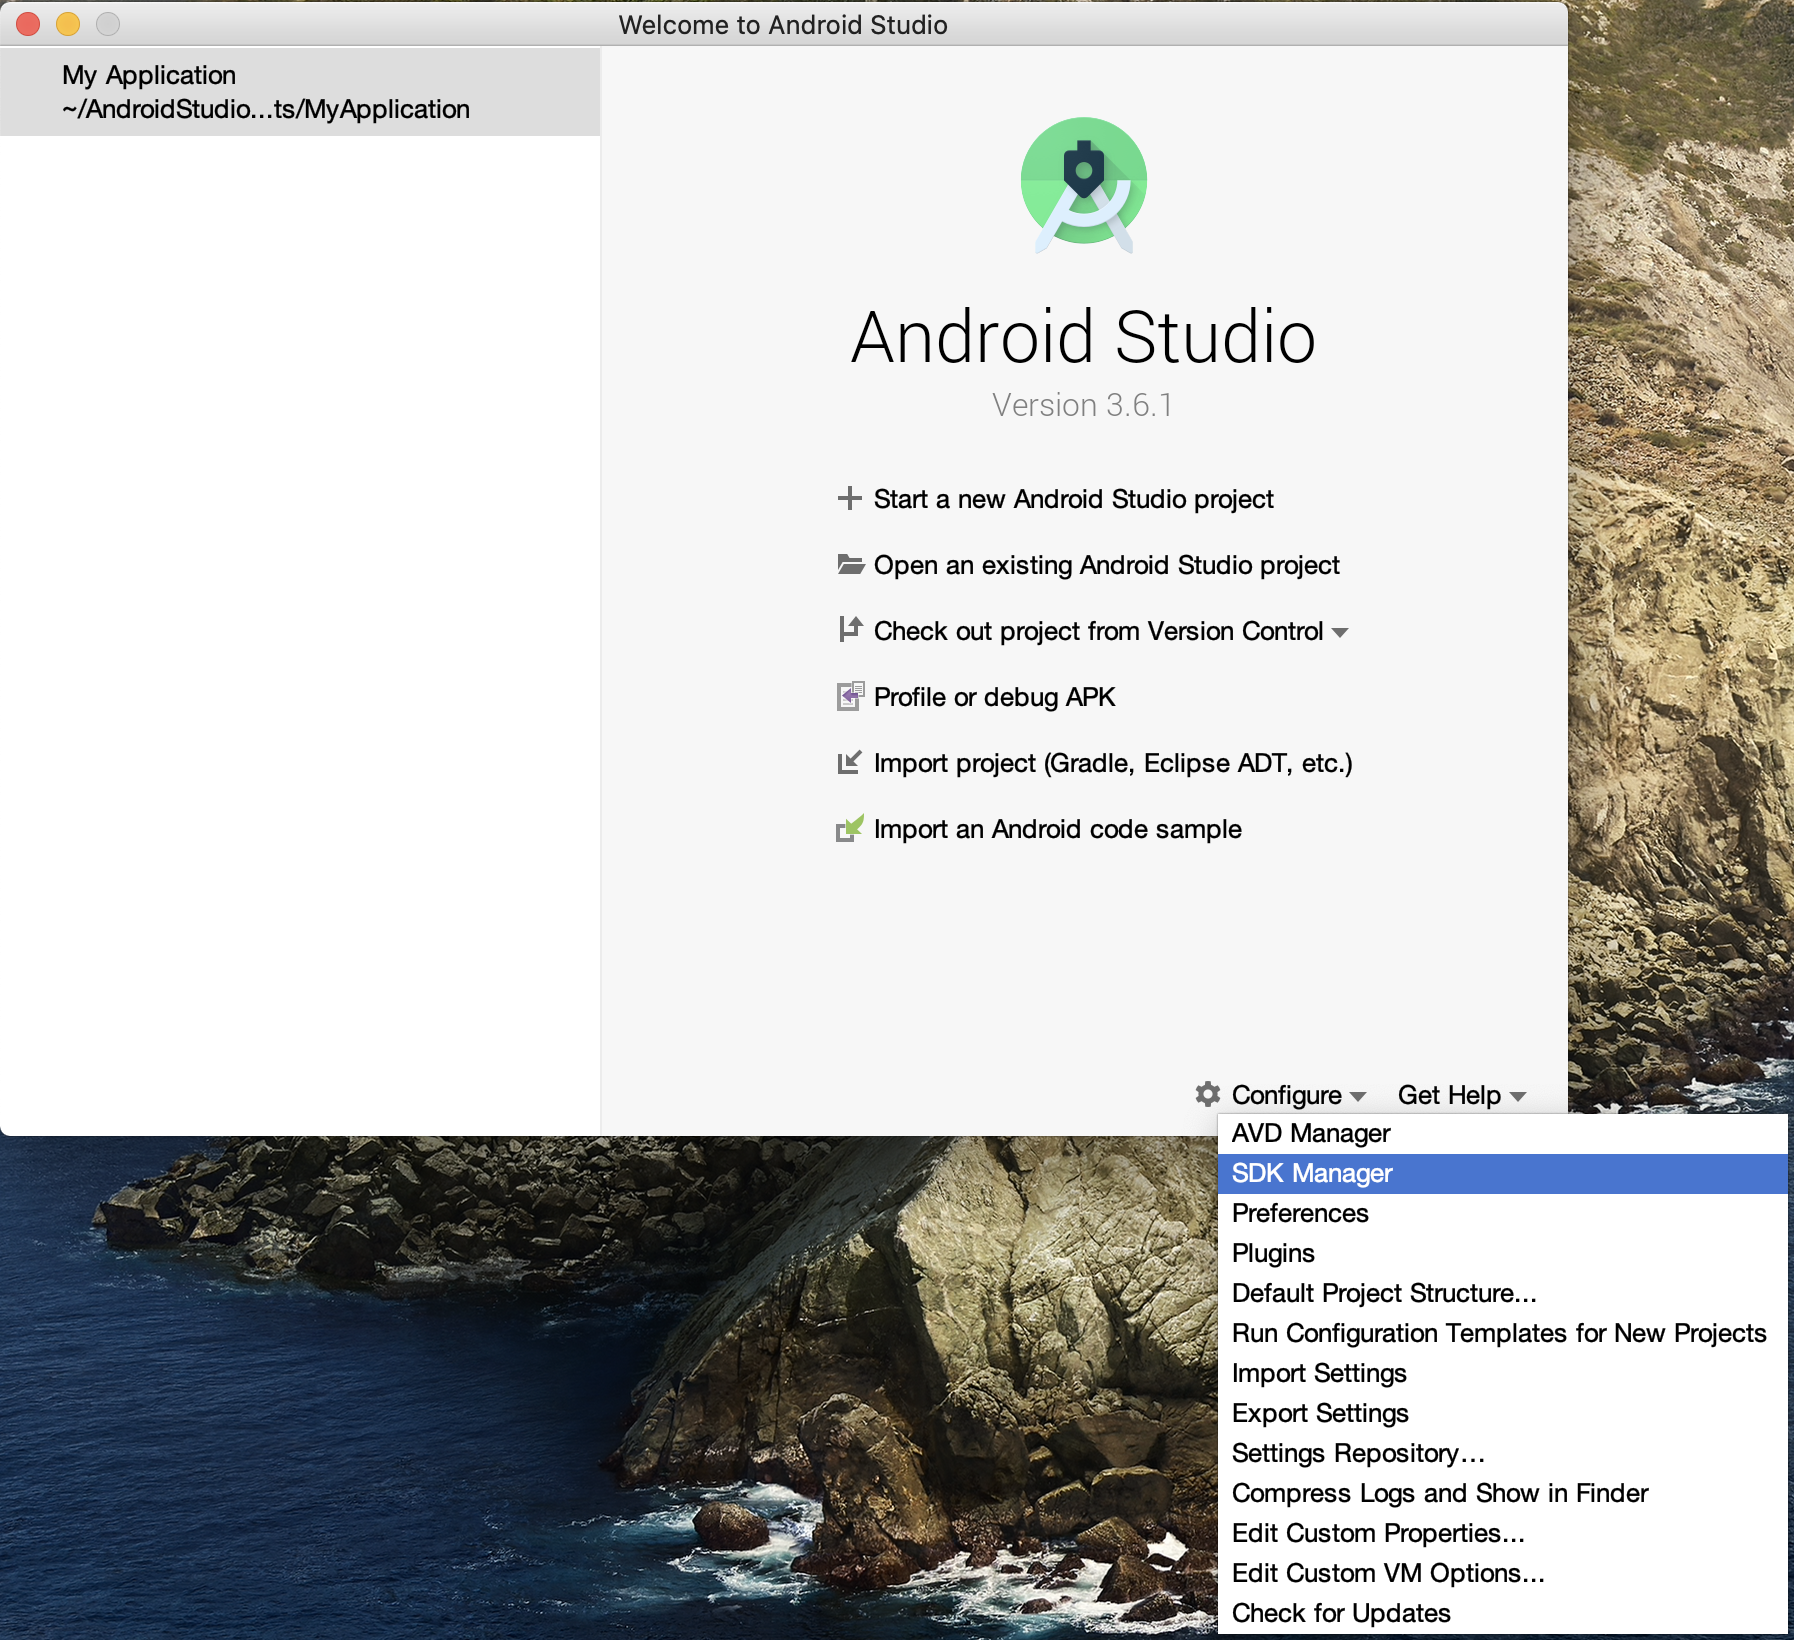1794x1640 pixels.
Task: Open Preferences from the Configure menu
Action: point(1502,1213)
